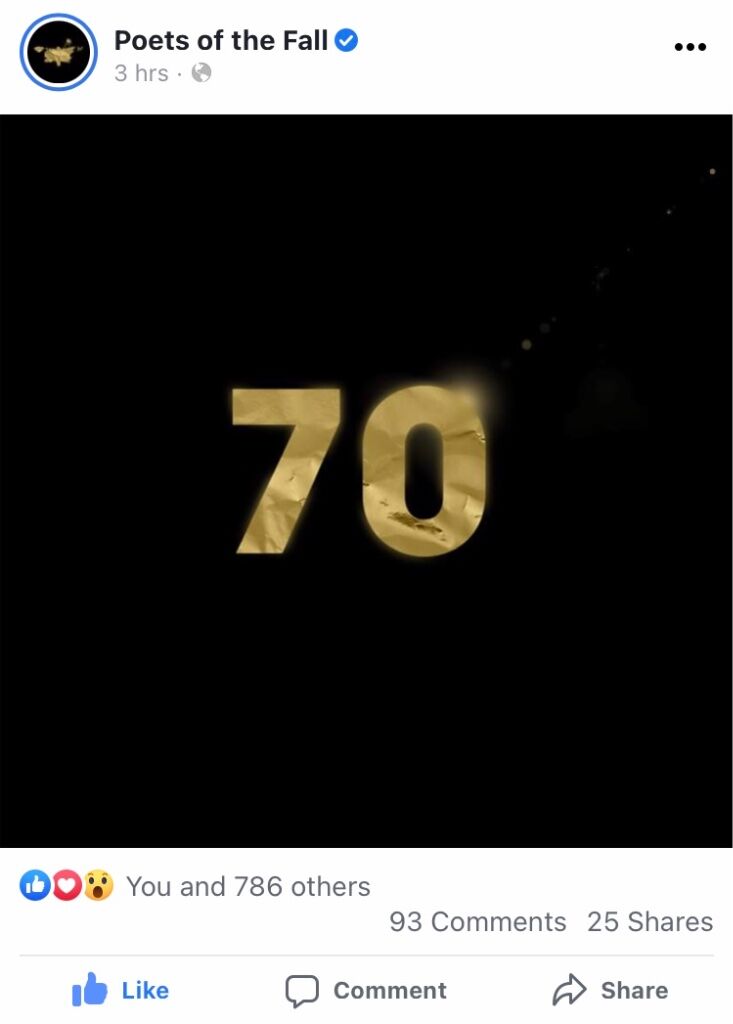733x1024 pixels.
Task: Click the gold 70 numeral in the image
Action: (359, 470)
